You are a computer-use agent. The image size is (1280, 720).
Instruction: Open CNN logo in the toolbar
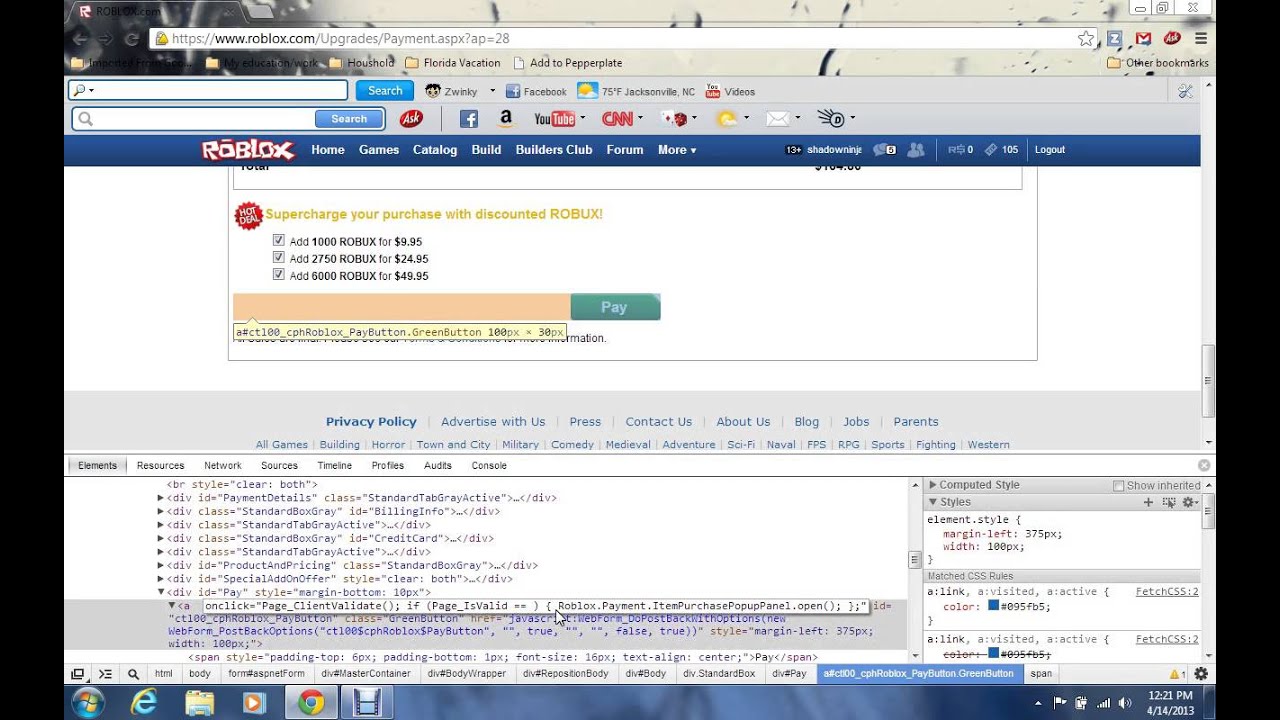coord(617,119)
